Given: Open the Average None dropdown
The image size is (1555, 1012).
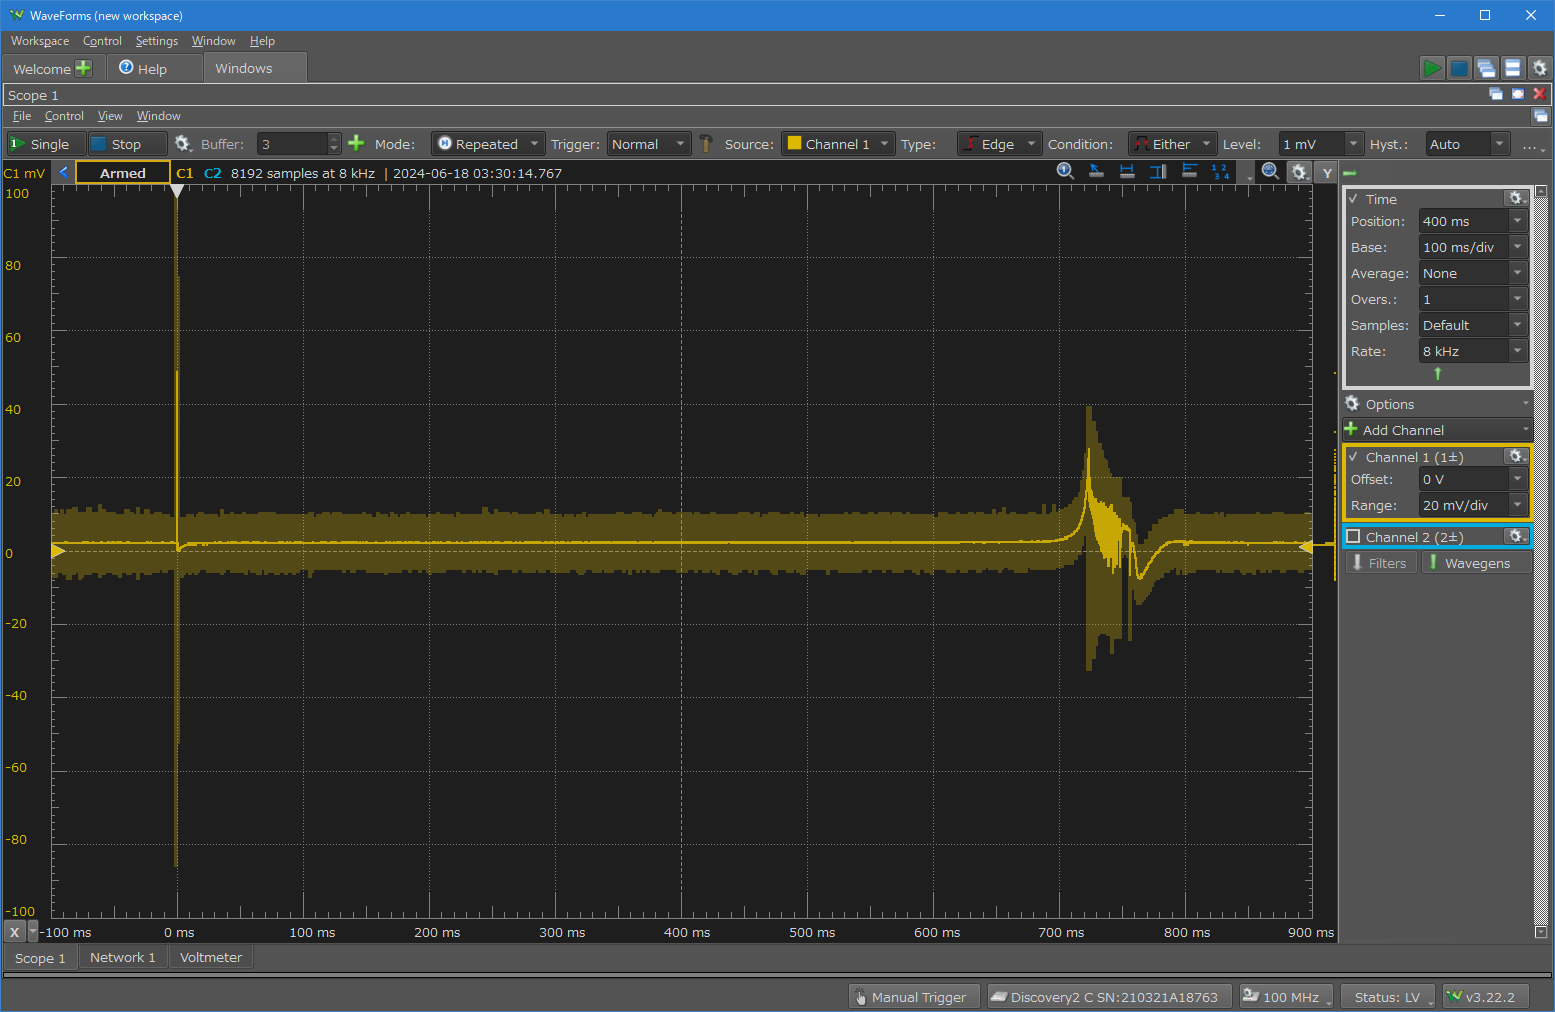Looking at the screenshot, I should [x=1473, y=273].
